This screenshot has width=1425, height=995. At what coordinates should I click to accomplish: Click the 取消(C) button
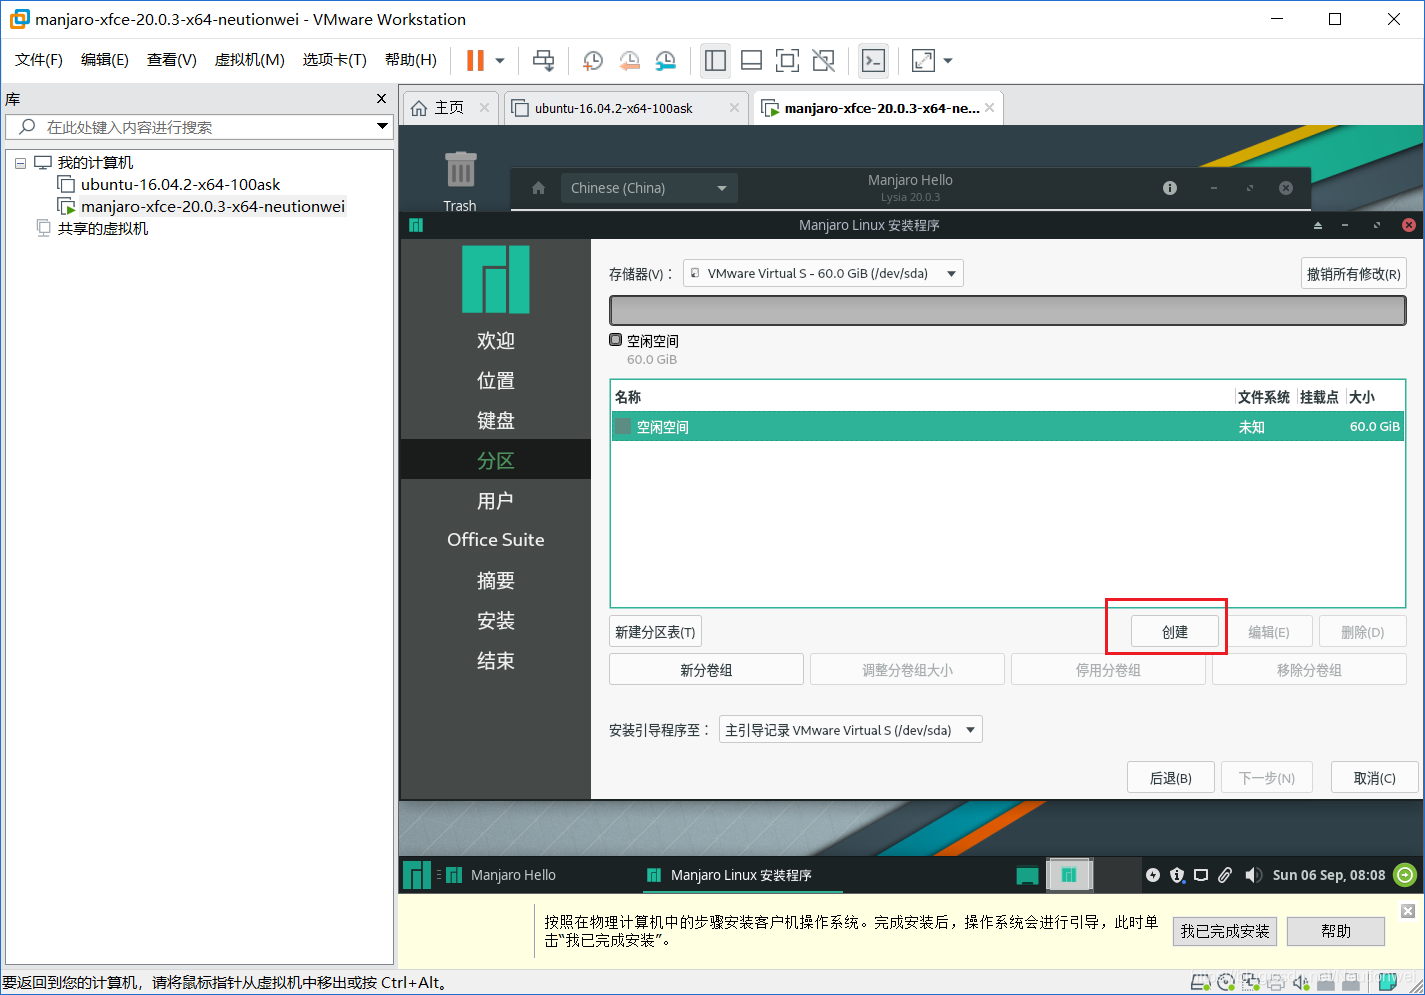pyautogui.click(x=1375, y=778)
